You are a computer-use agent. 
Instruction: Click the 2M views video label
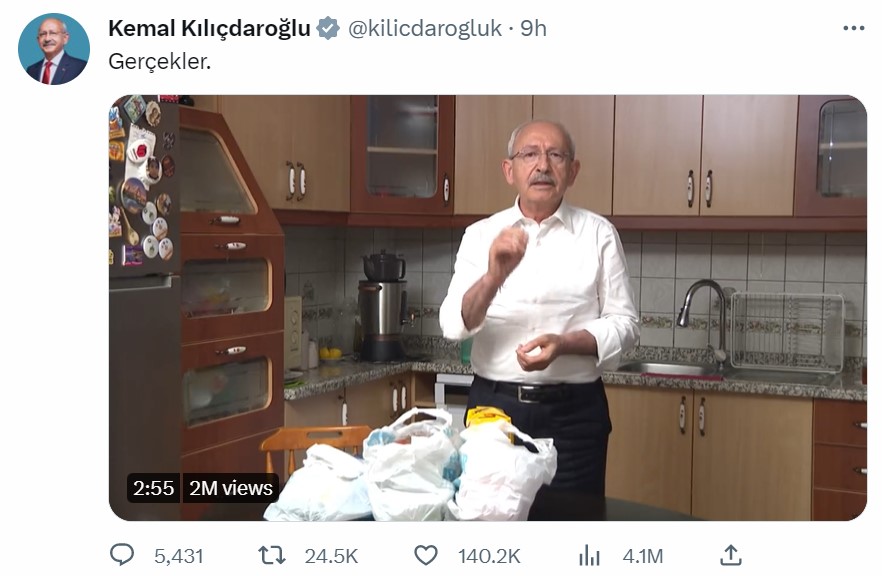231,488
